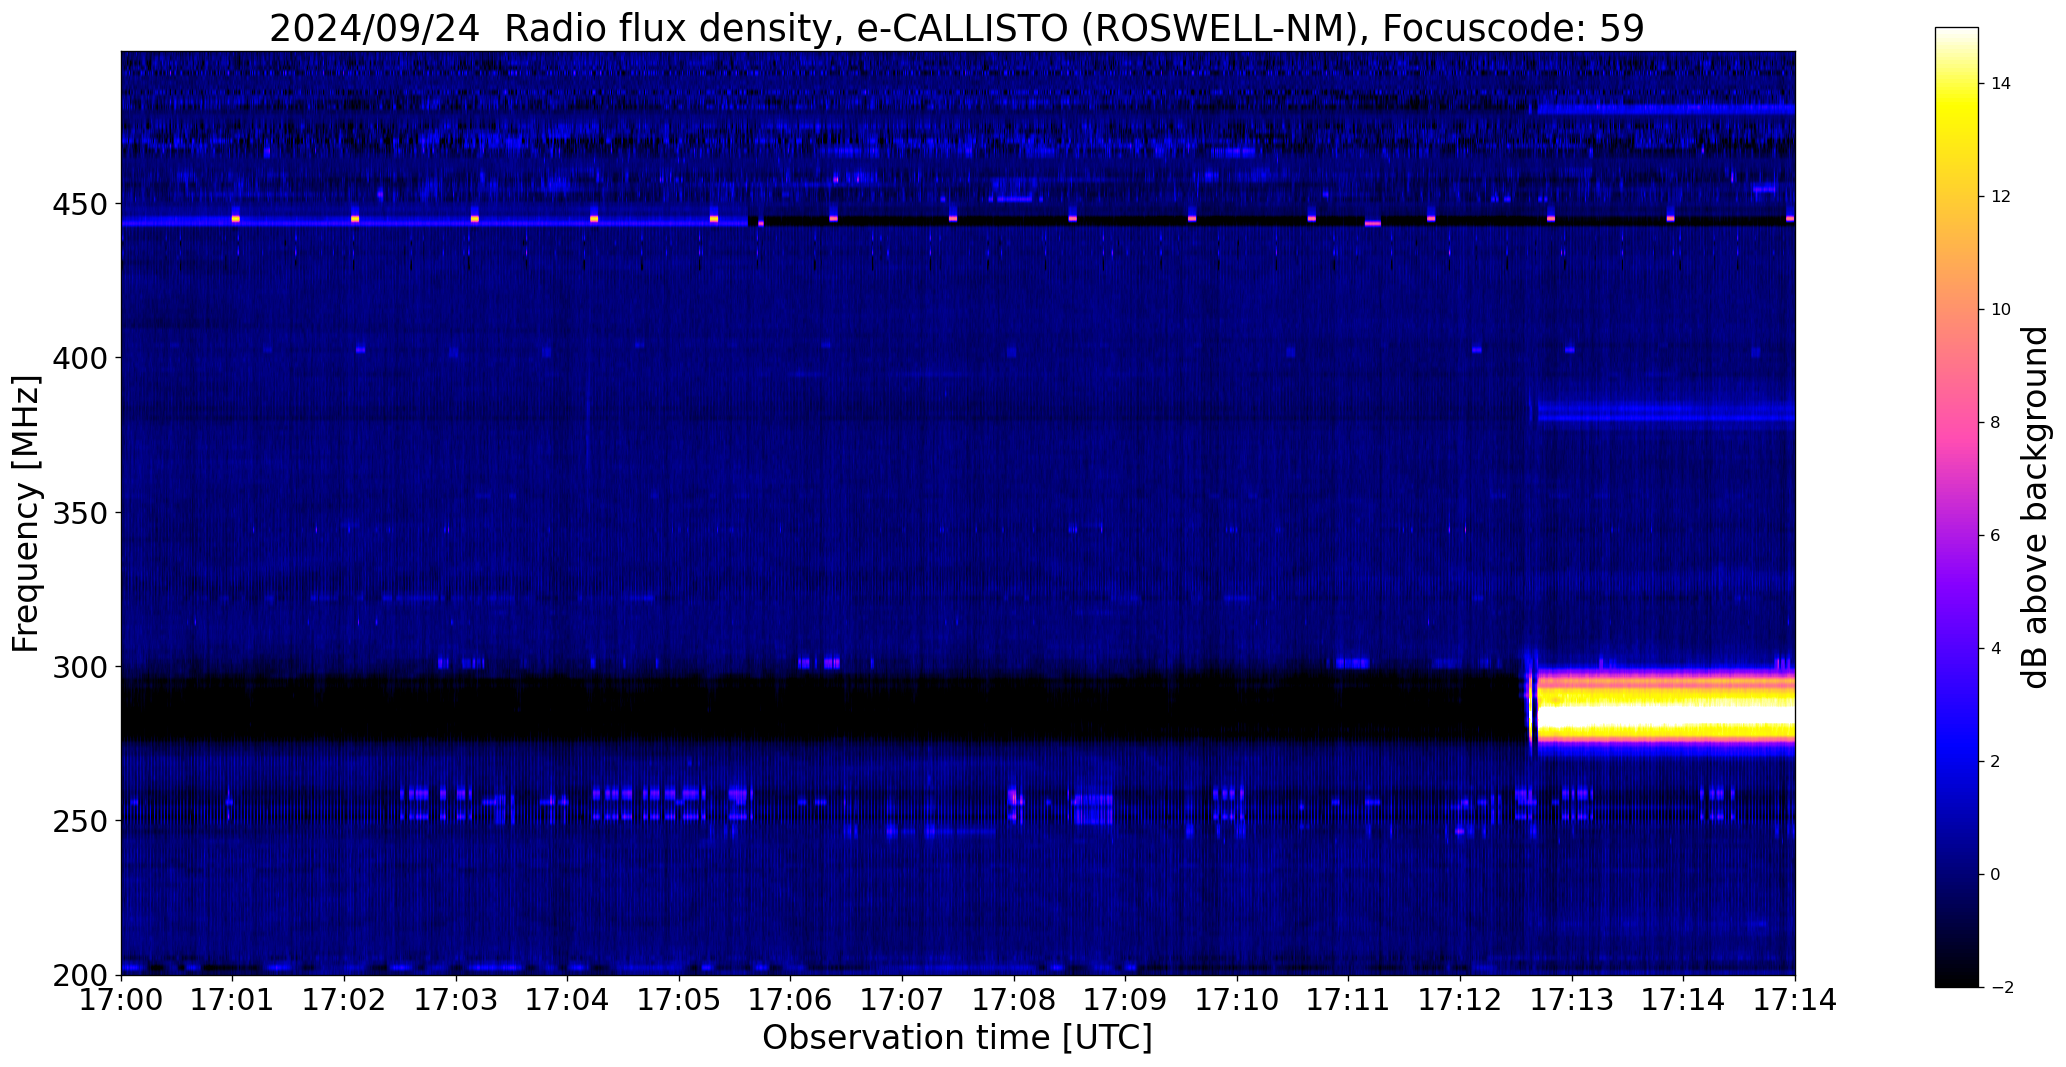This screenshot has width=2066, height=1067.
Task: Click the 17:03 time tick label
Action: [457, 1000]
